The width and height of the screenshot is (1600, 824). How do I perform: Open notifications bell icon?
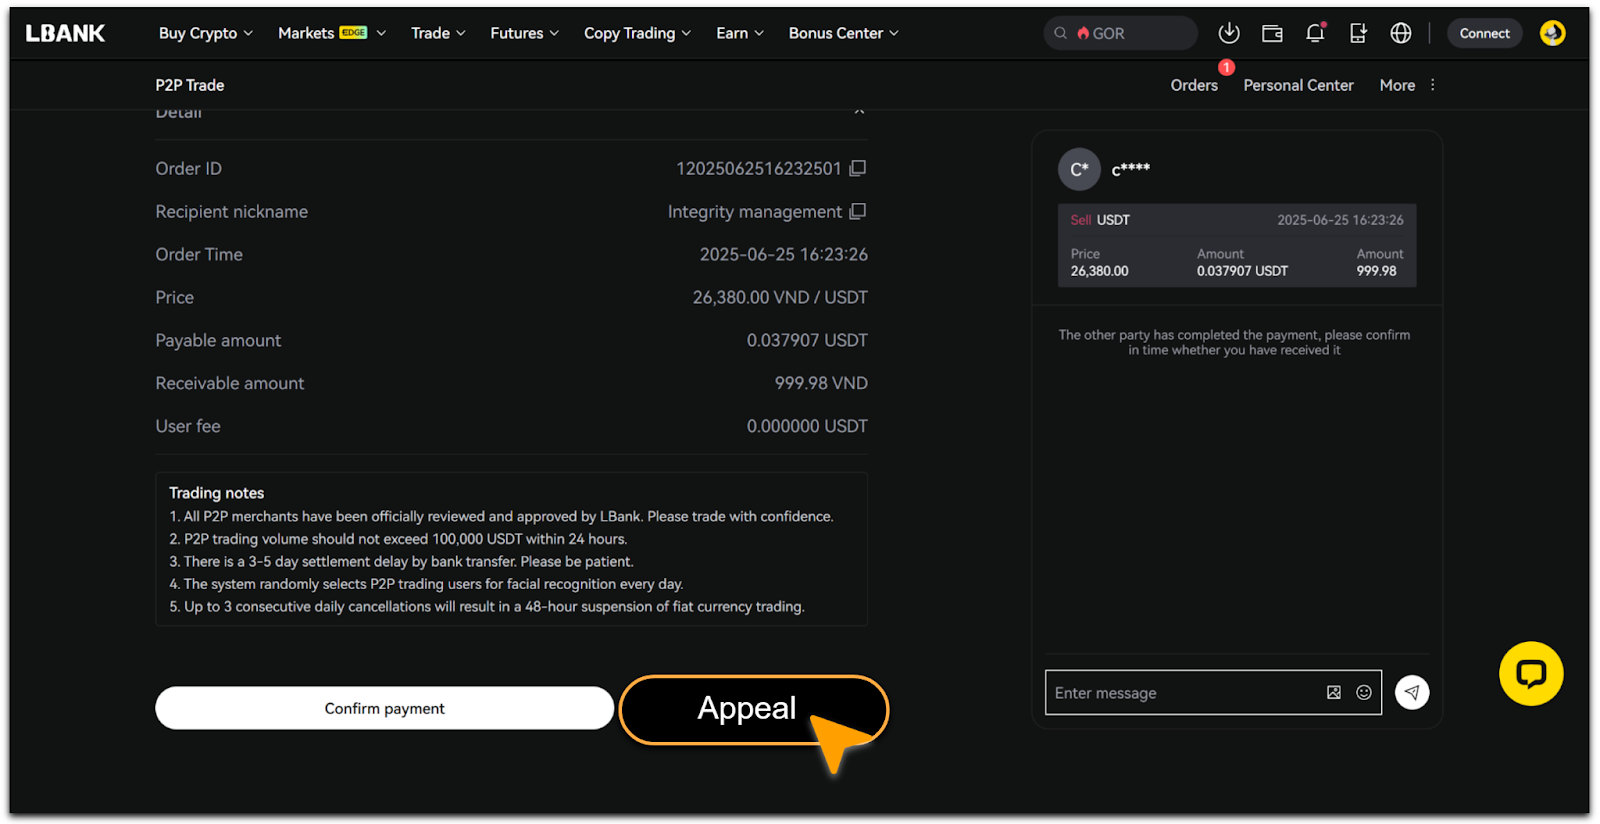(x=1315, y=33)
